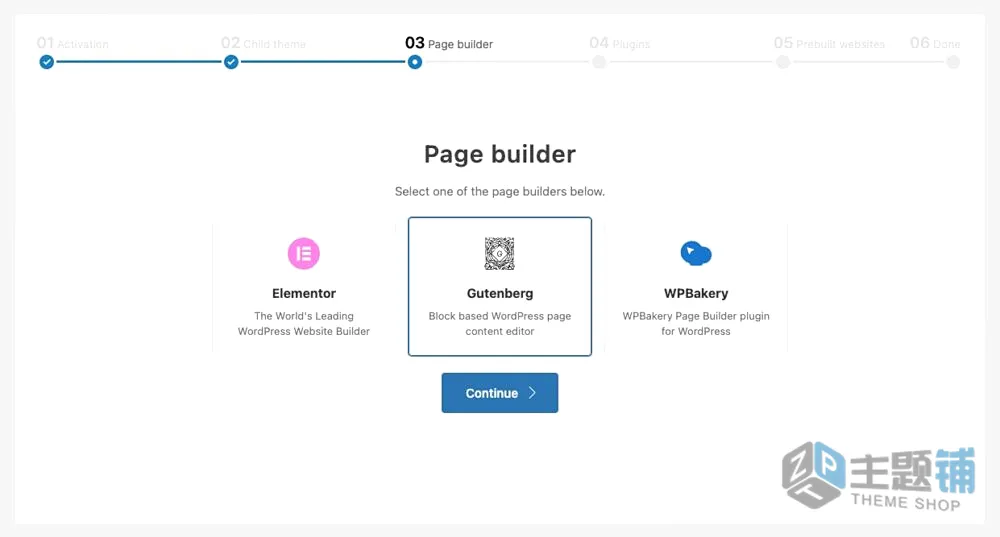Click the Prebuilt websites step marker dot

[x=783, y=62]
